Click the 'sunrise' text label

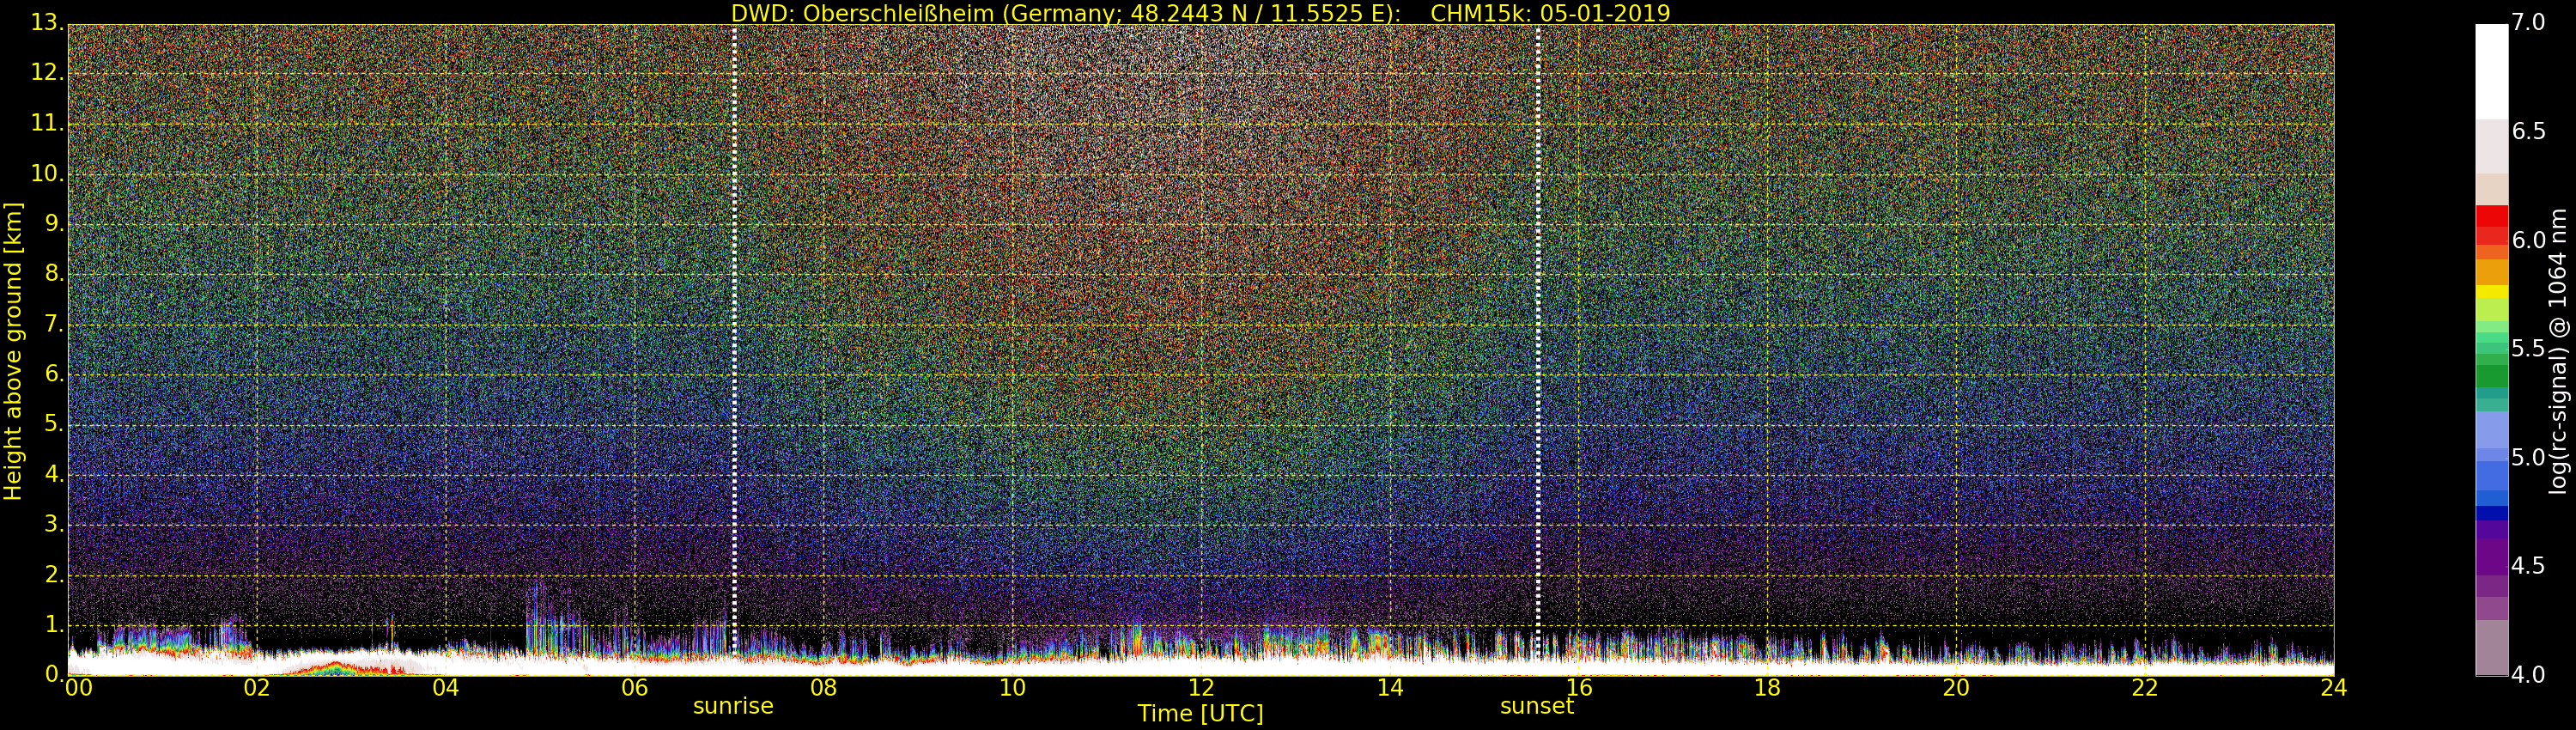[x=733, y=706]
